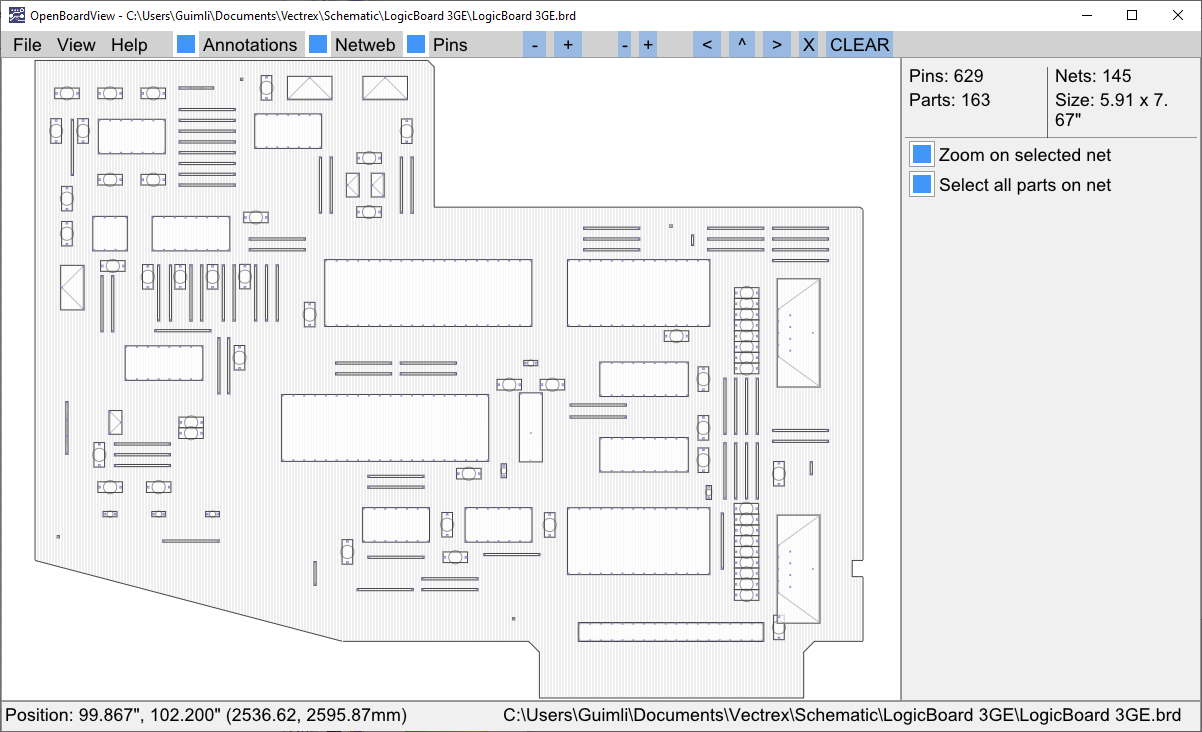
Task: Enable Zoom on selected net
Action: tap(920, 154)
